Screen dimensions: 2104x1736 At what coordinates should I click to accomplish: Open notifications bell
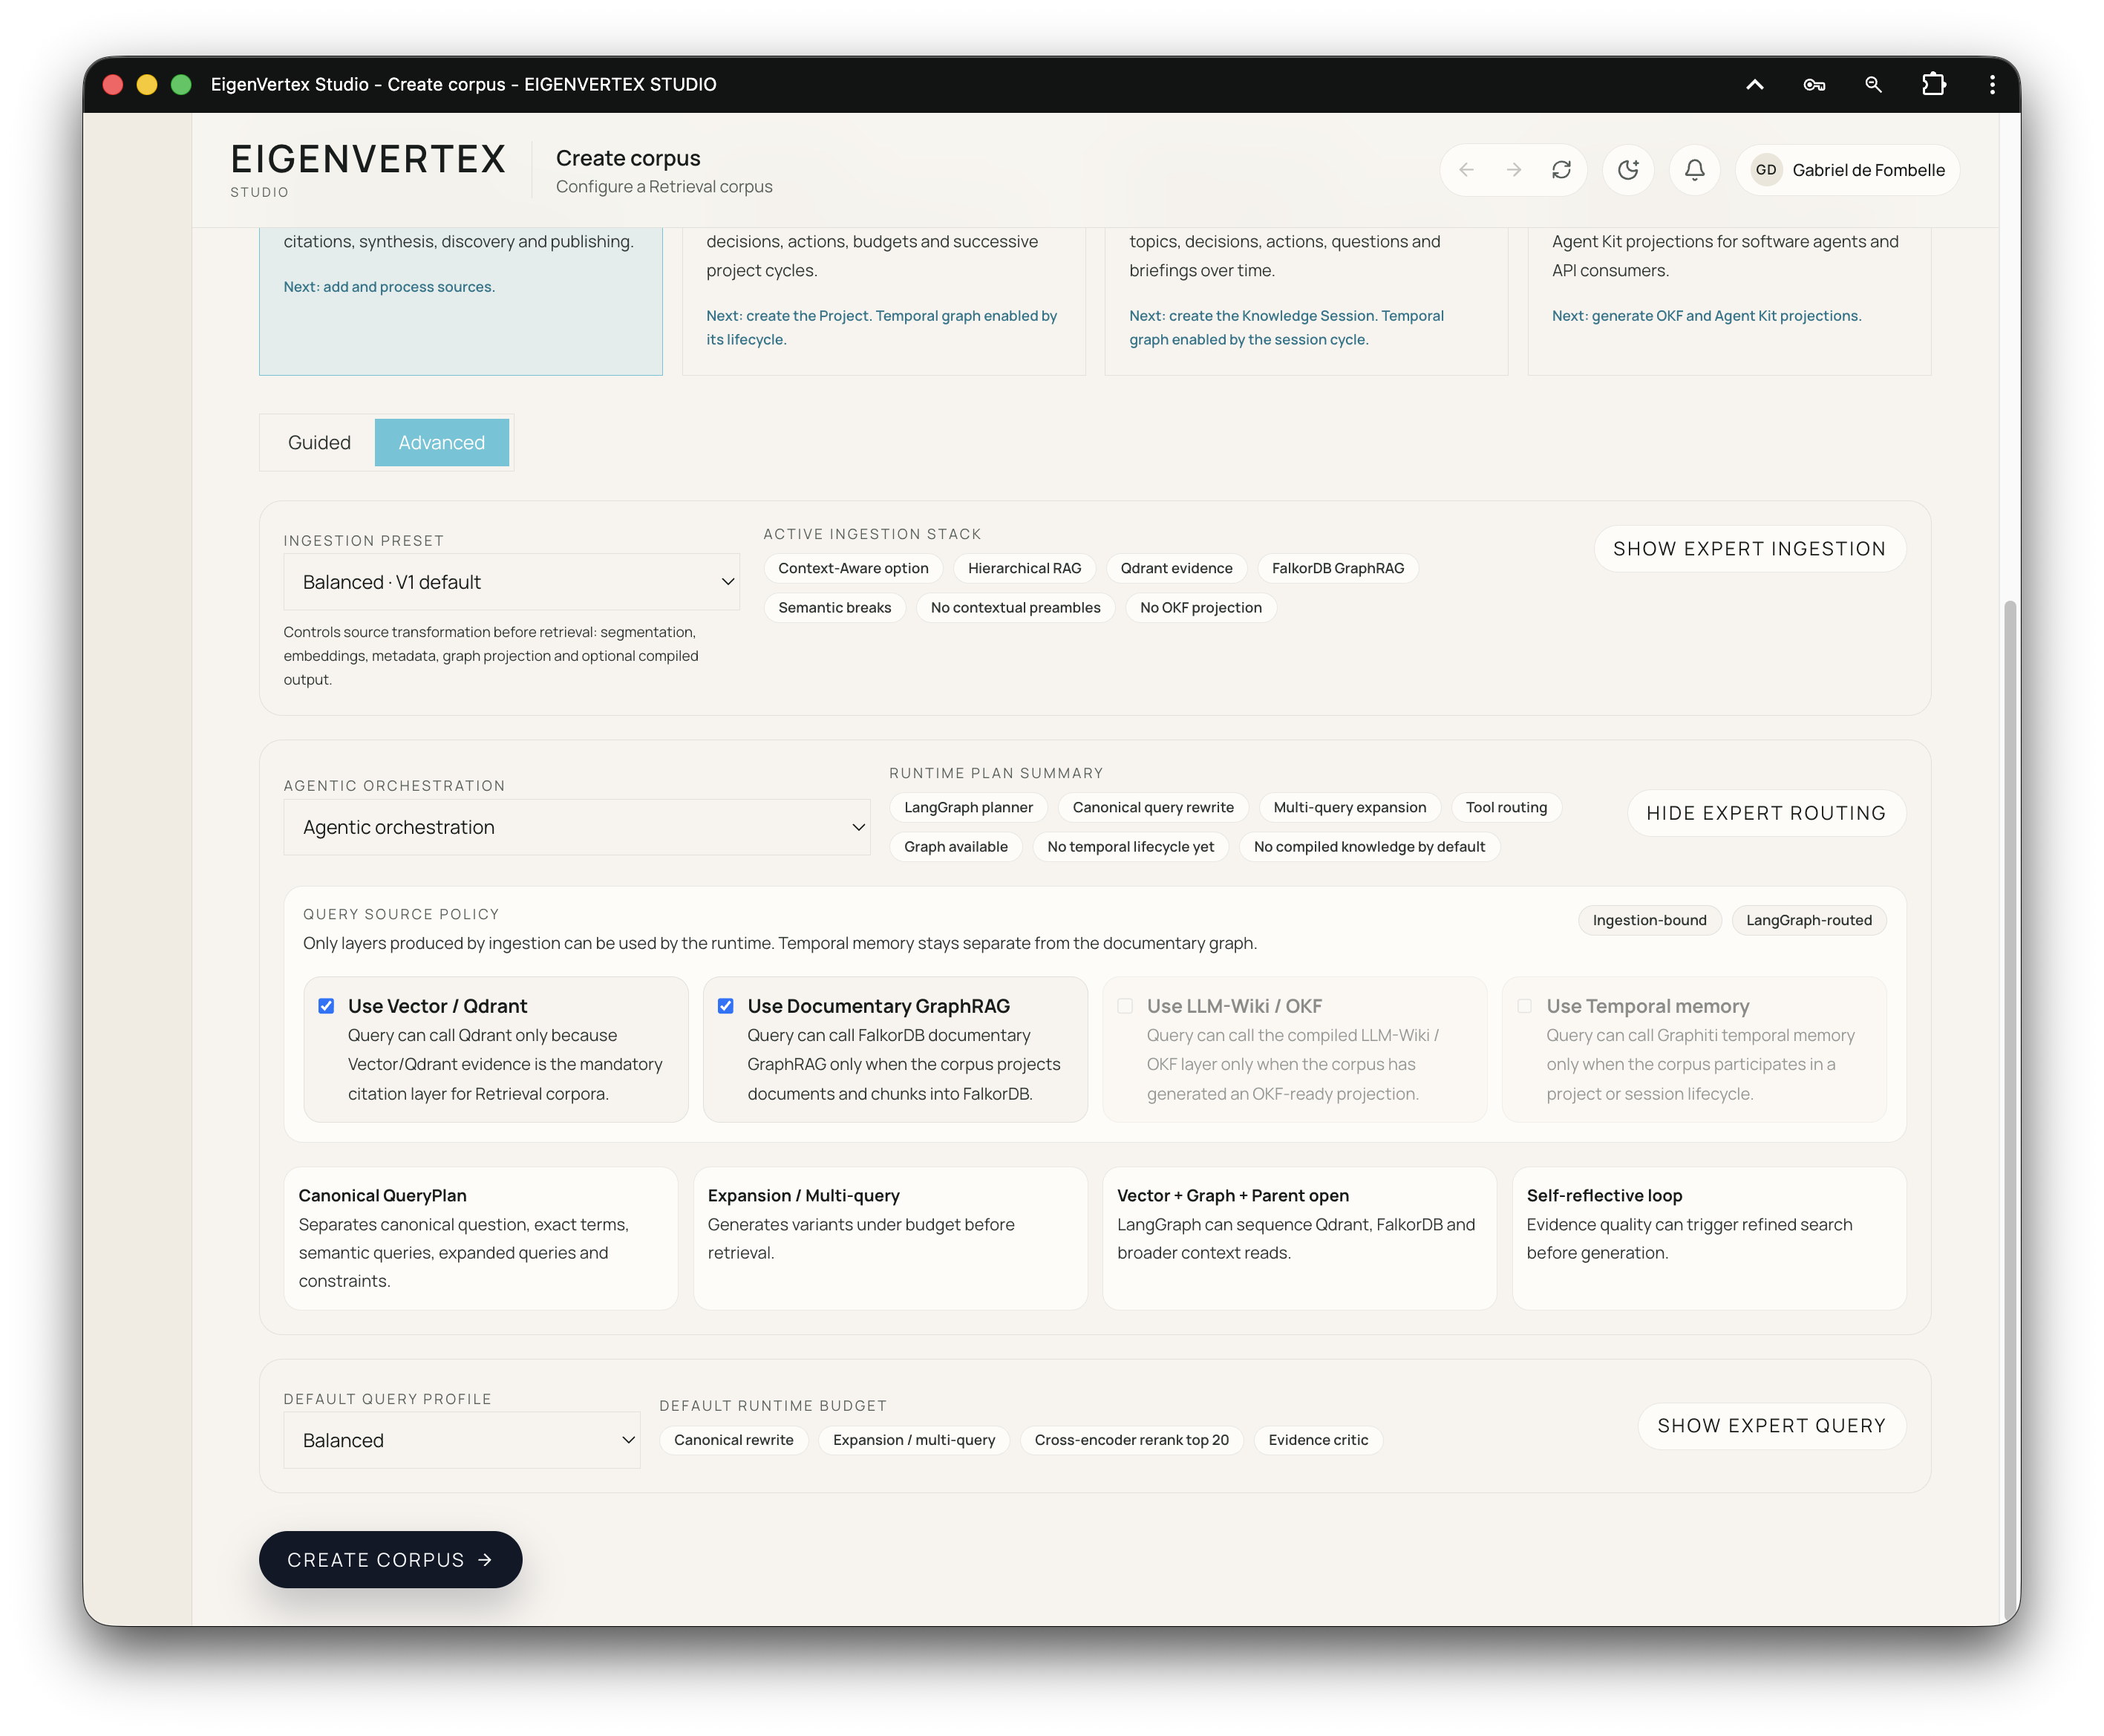[x=1694, y=170]
